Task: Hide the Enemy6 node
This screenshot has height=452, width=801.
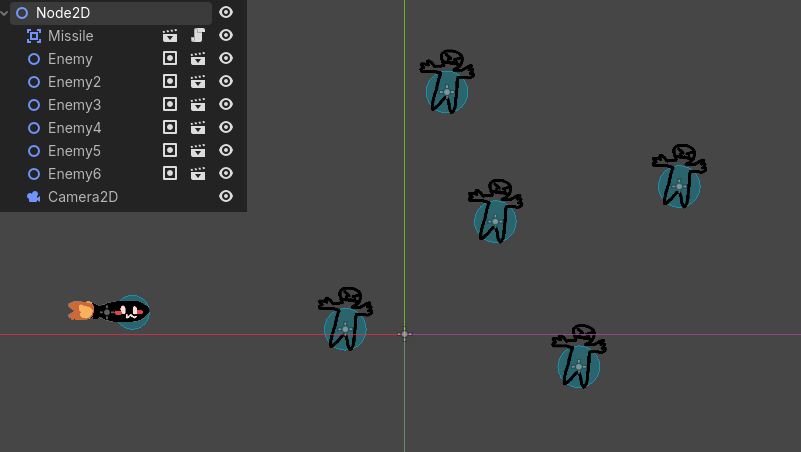Action: click(226, 173)
